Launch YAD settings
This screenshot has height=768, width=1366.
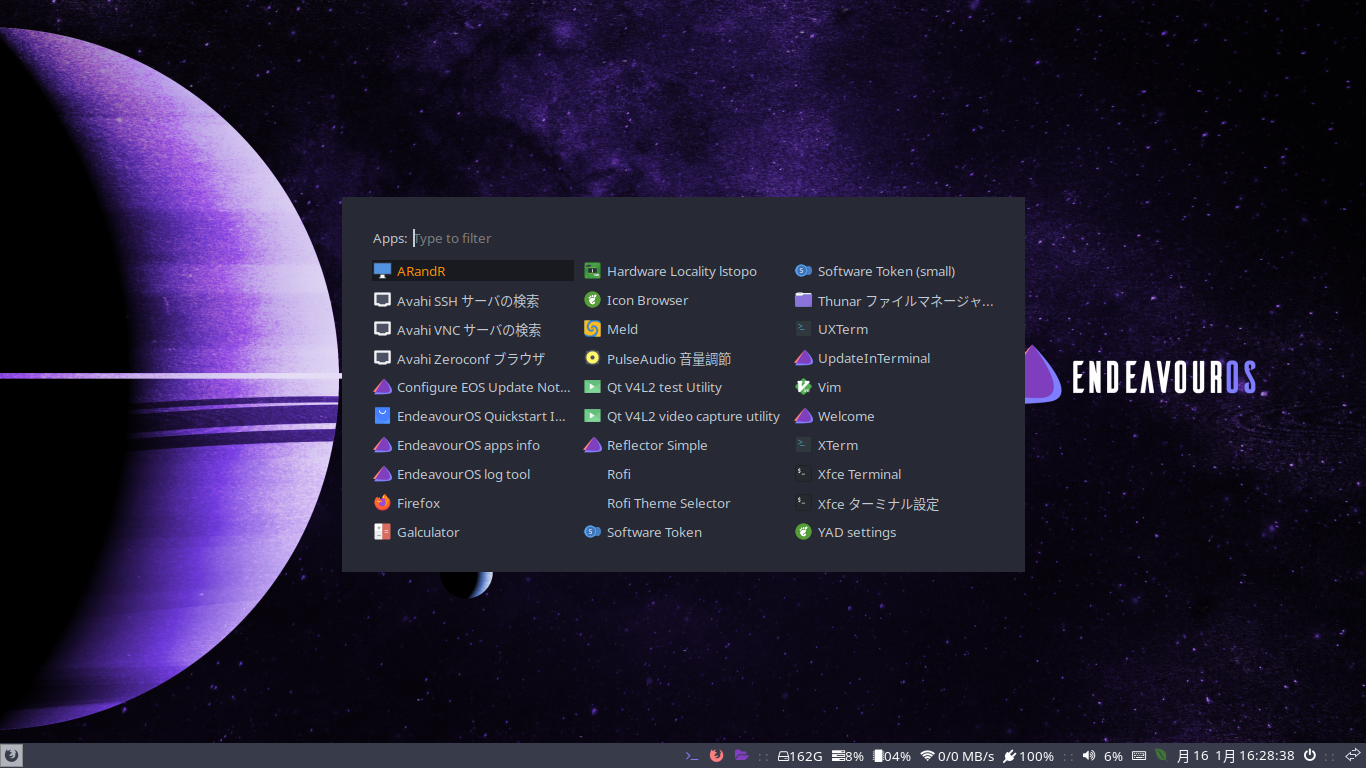[x=894, y=532]
